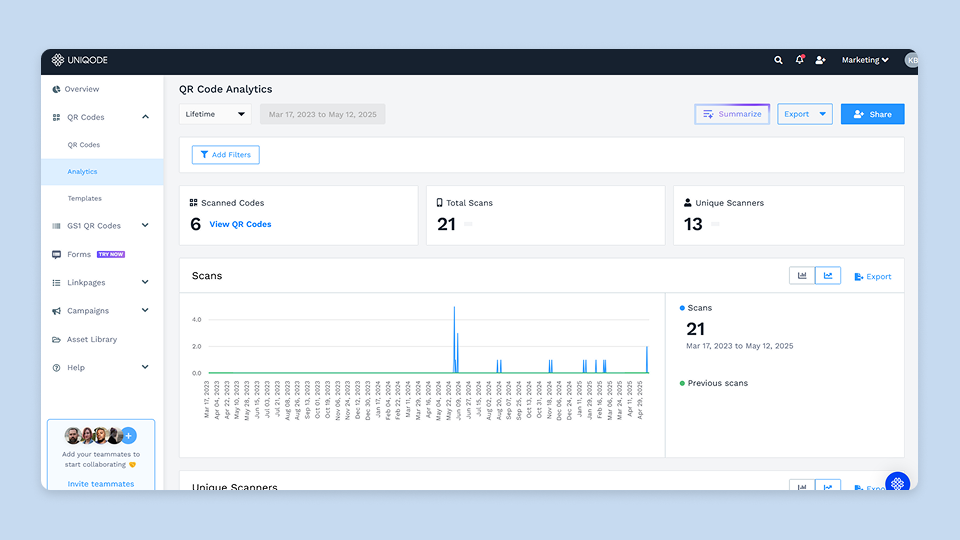
Task: Click the Help question icon
Action: [56, 368]
